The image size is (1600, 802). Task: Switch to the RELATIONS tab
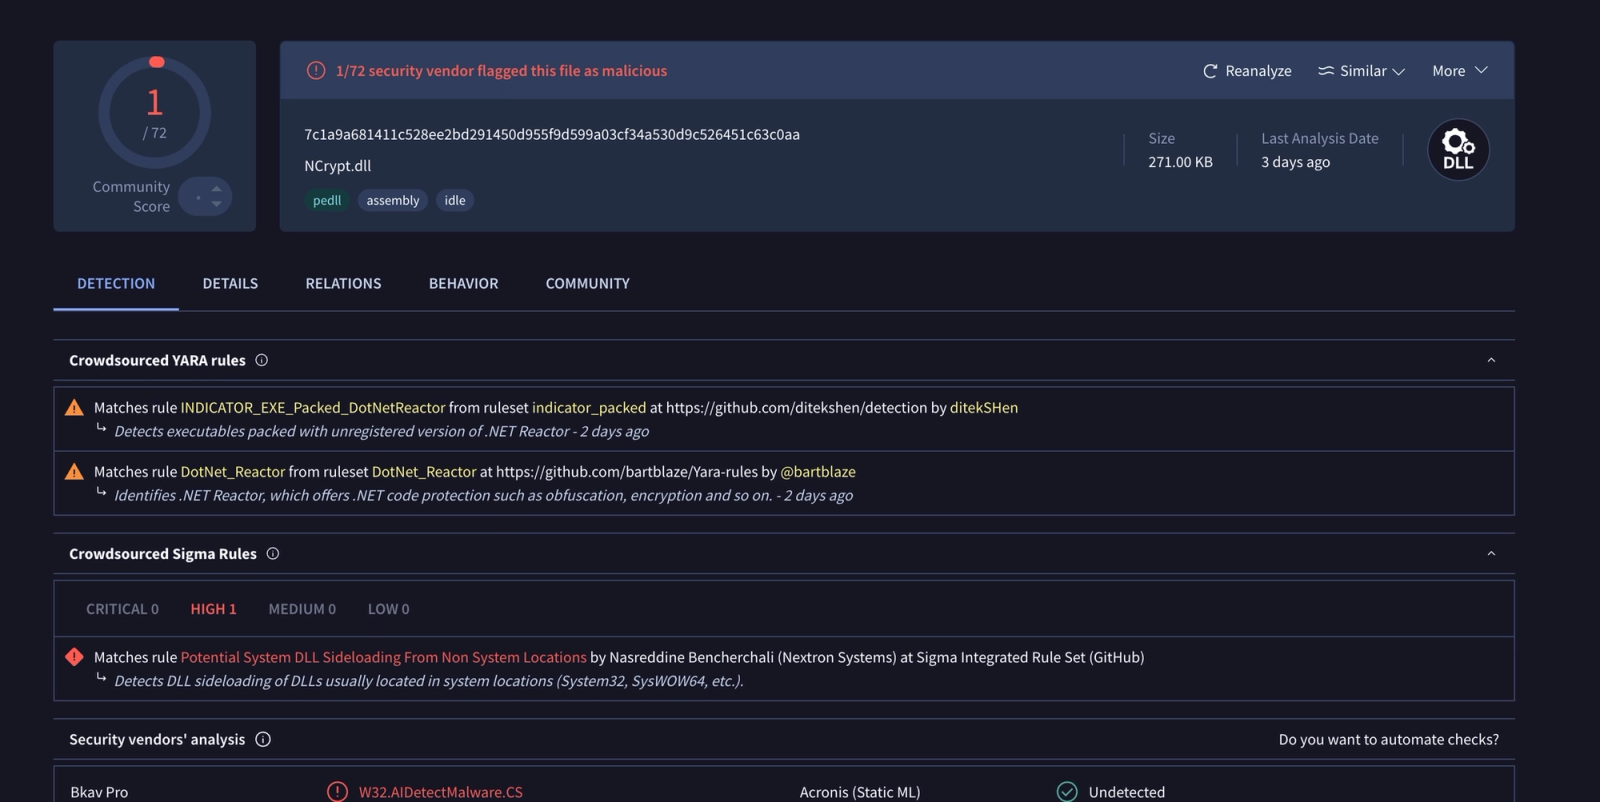(343, 284)
